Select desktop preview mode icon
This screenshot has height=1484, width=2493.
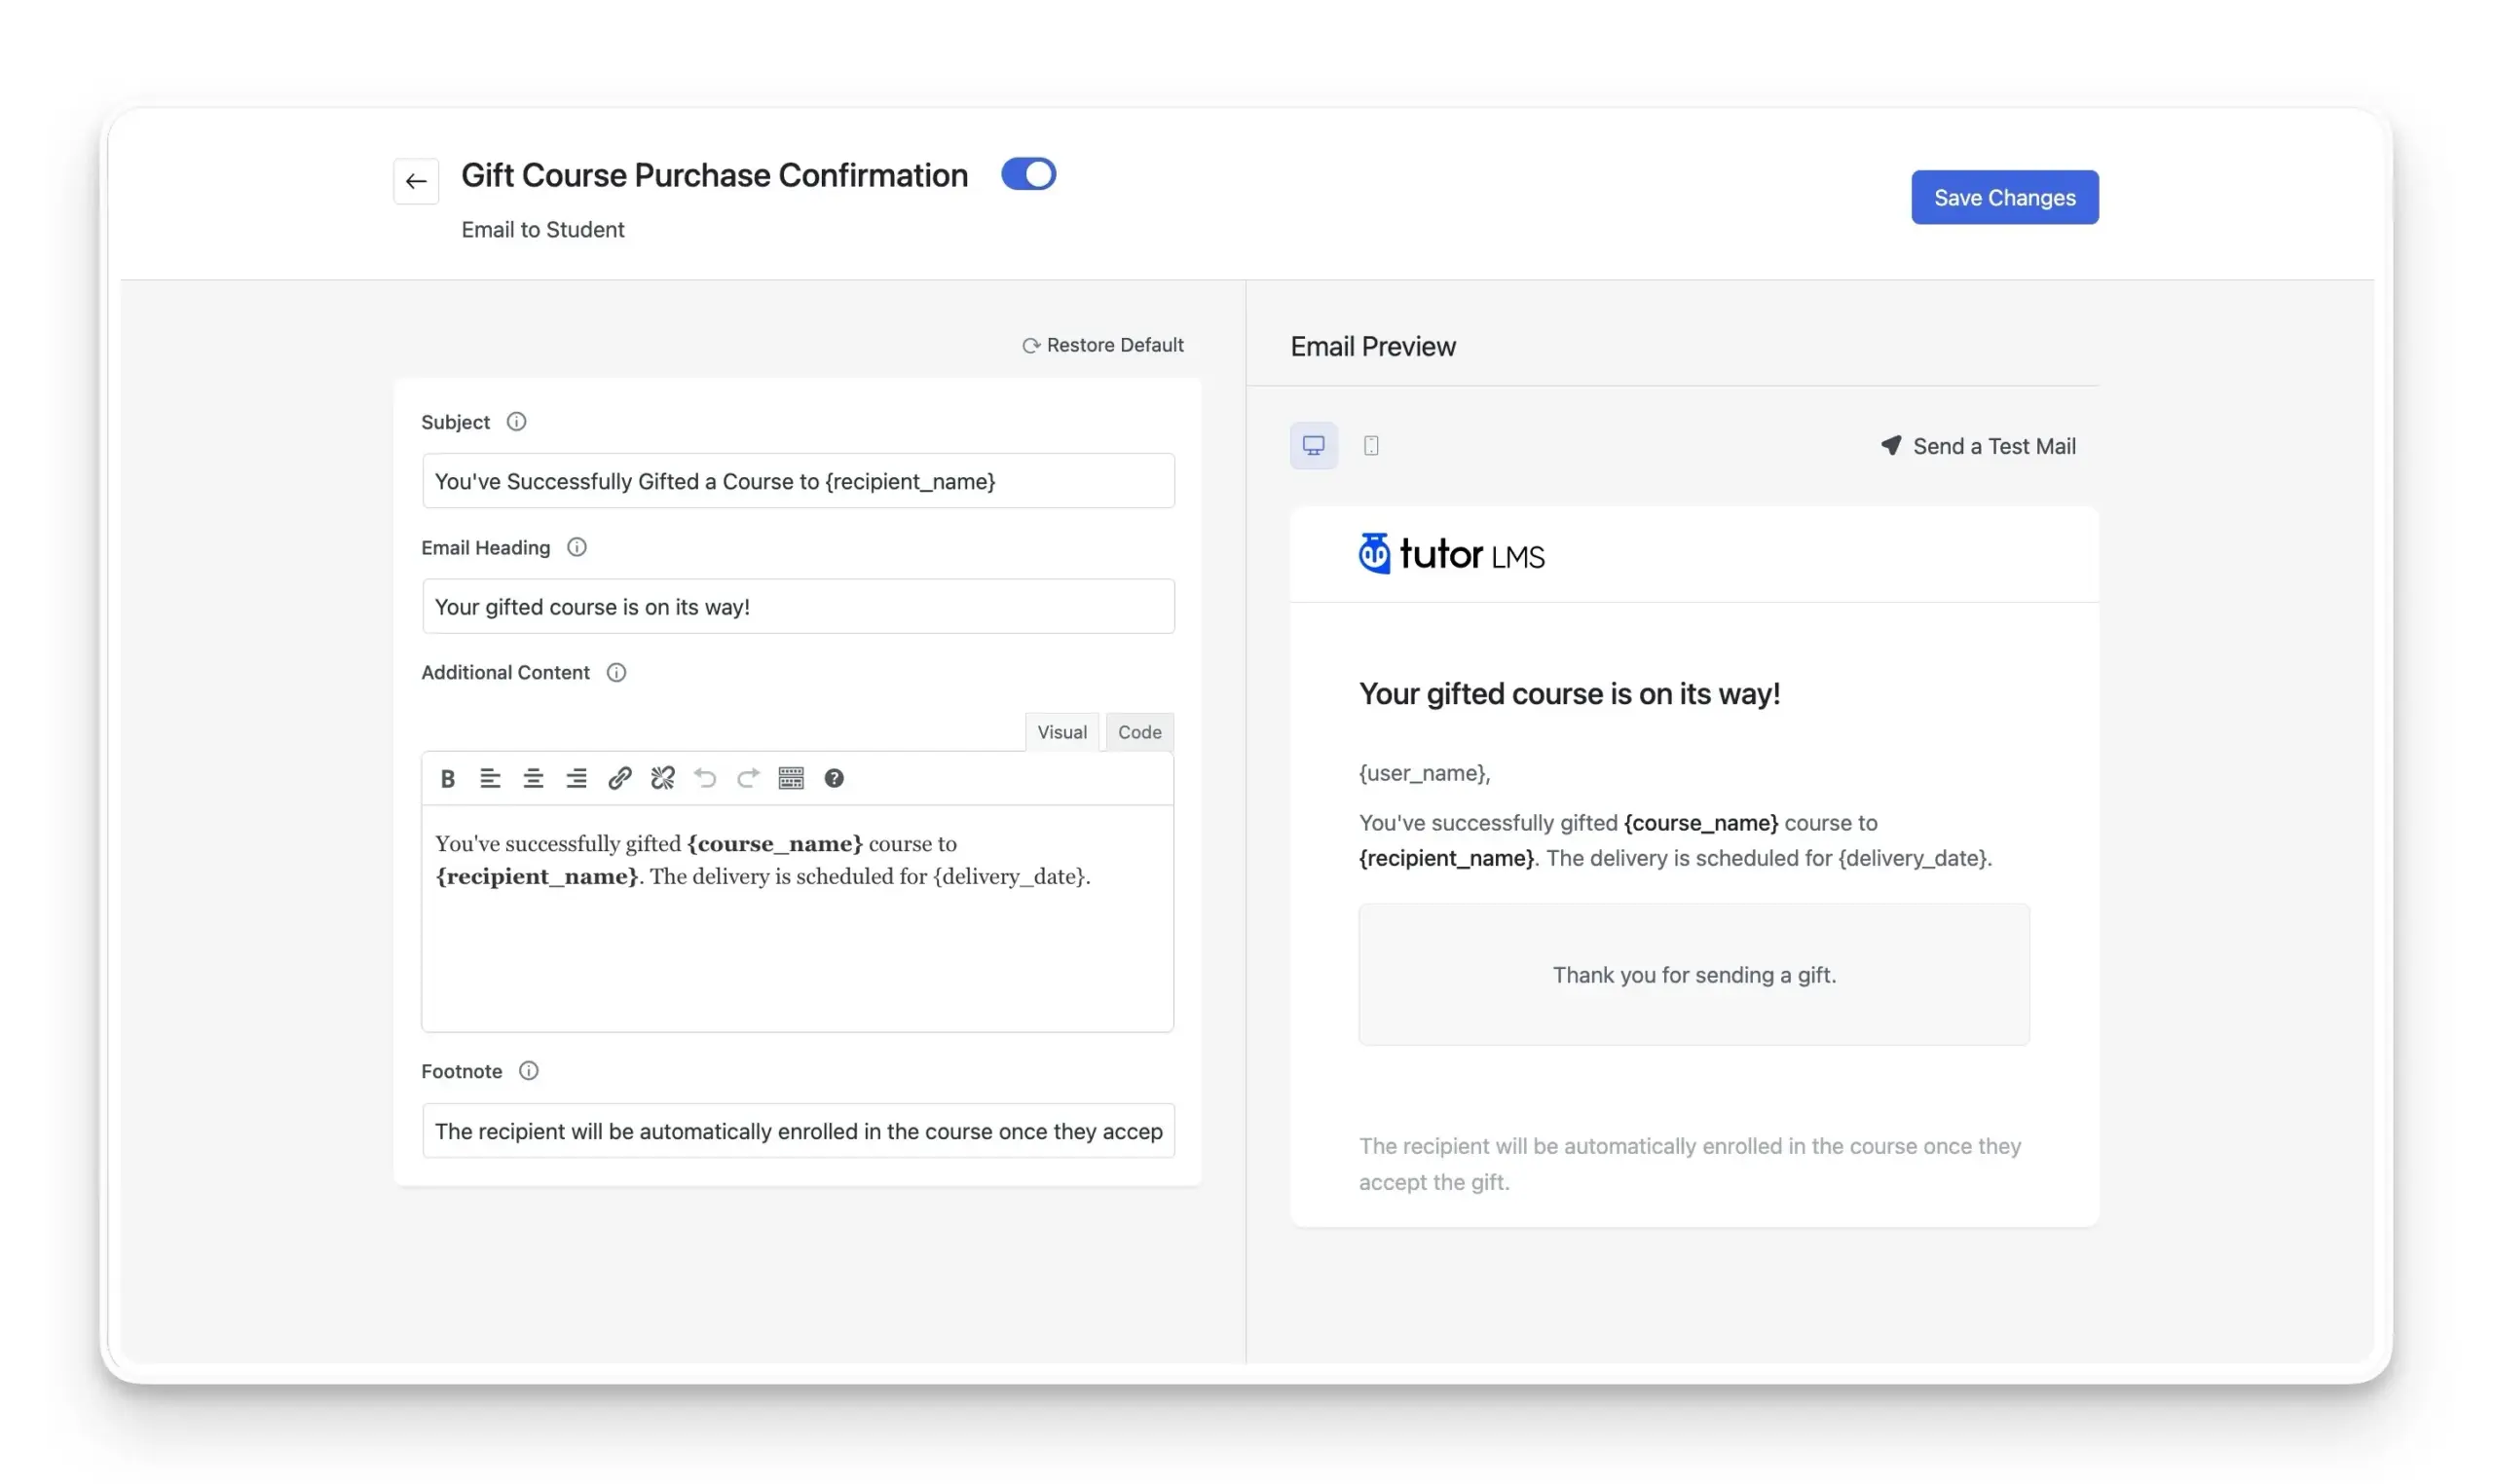1313,446
